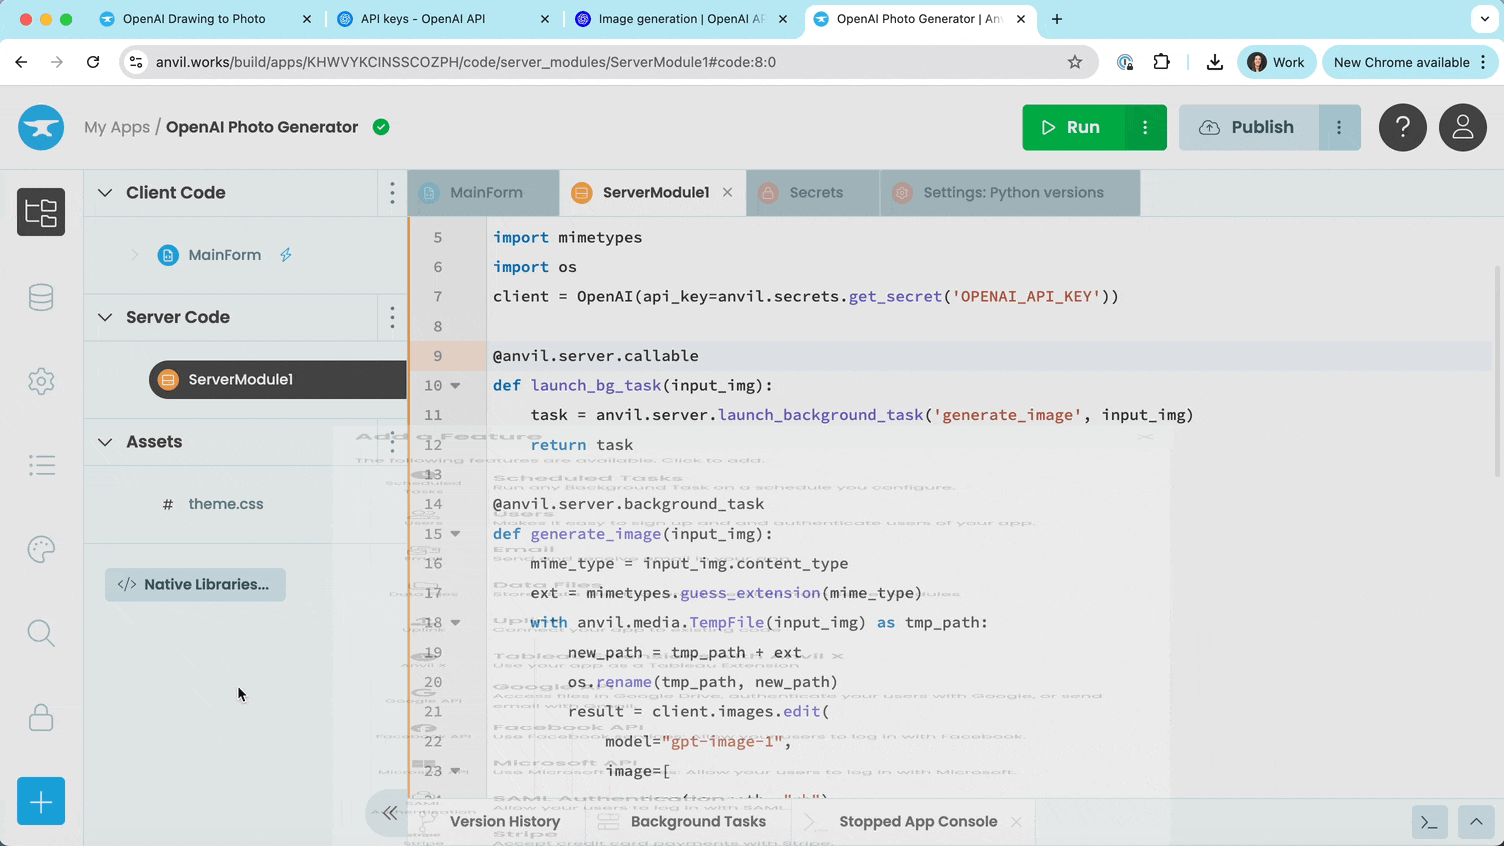This screenshot has width=1504, height=846.
Task: Click the blue plus Add Feature button
Action: tap(41, 801)
